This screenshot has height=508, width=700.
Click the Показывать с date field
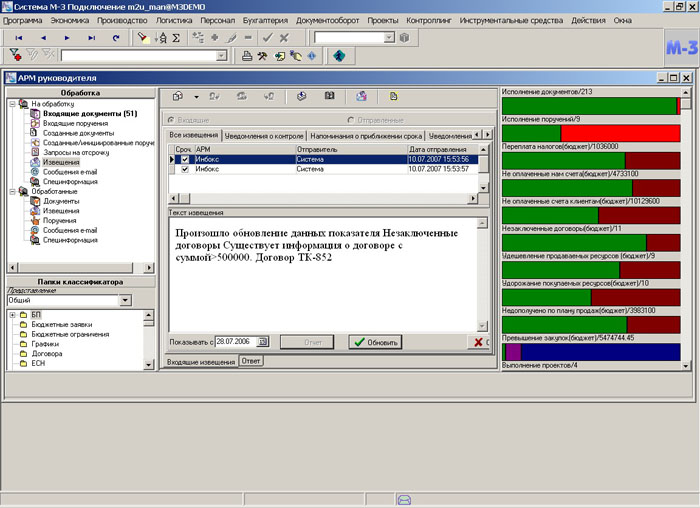236,342
